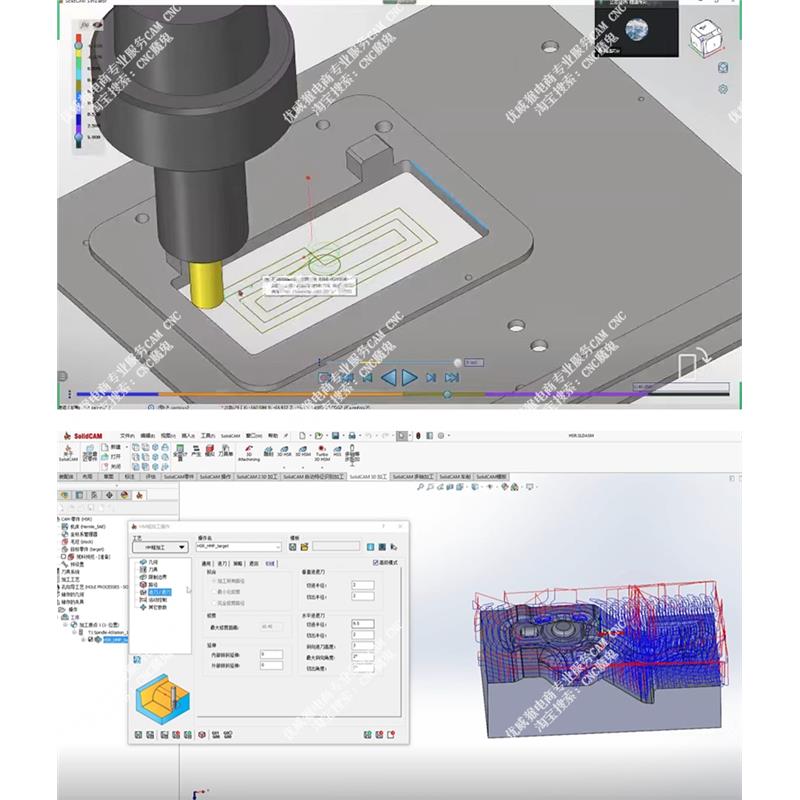Expand the dropdown arrow under Turbo 3D HSM
Viewport: 800px width, 800px height.
point(321,467)
